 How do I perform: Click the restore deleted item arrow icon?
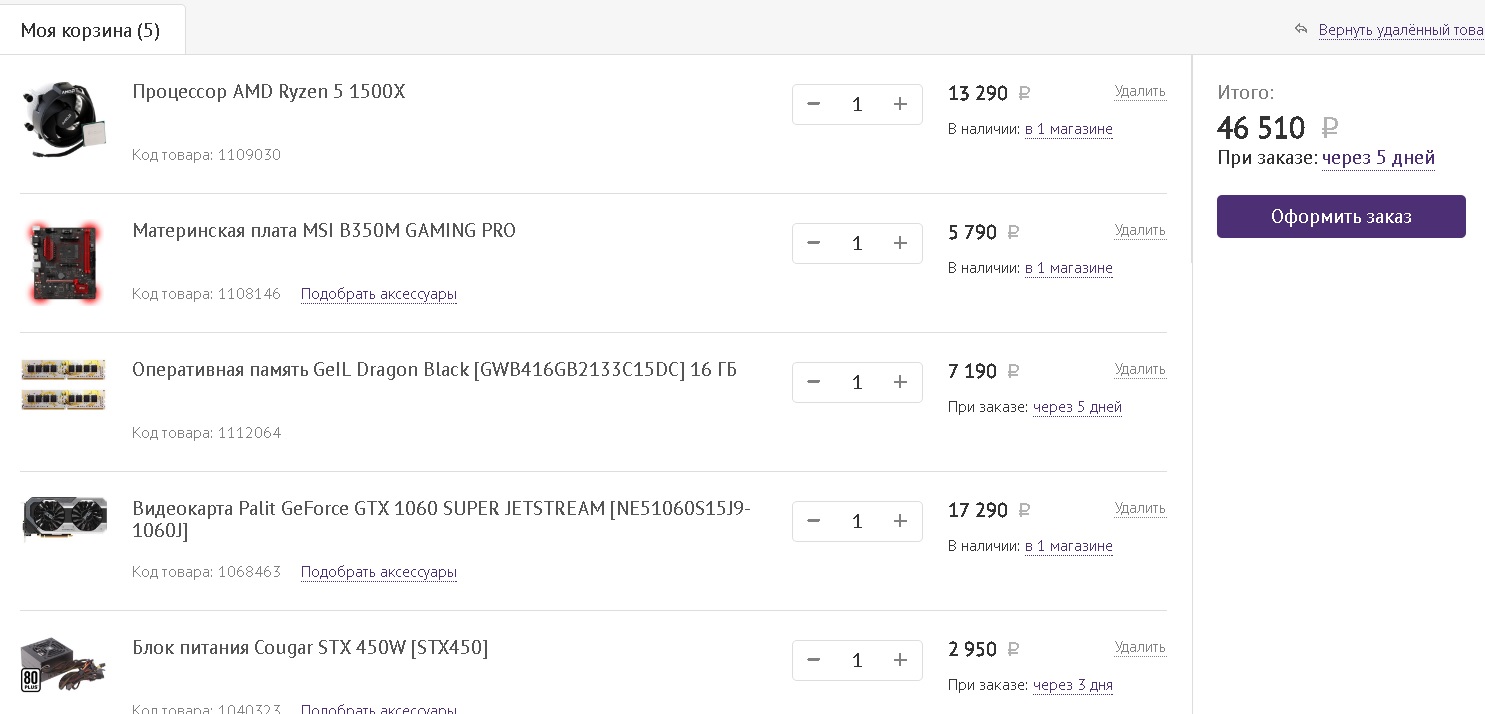[1301, 29]
